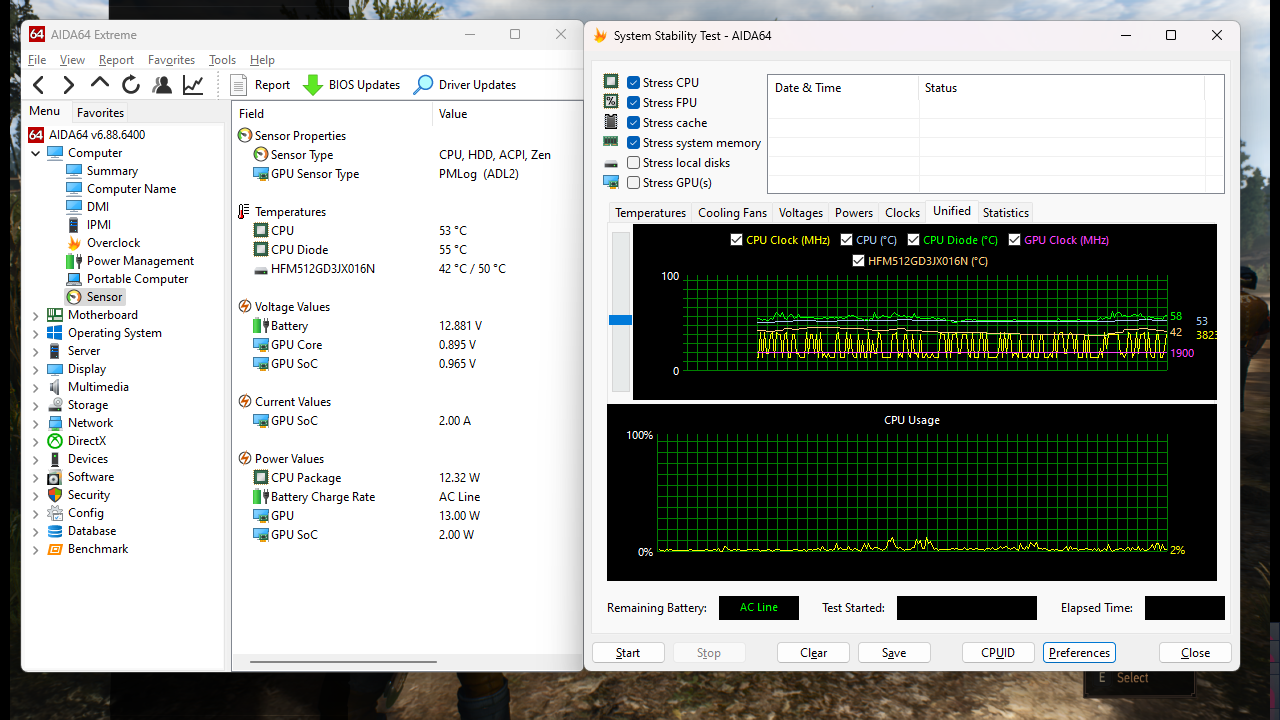The image size is (1280, 720).
Task: Toggle the Stress FPU checkbox
Action: pyautogui.click(x=633, y=103)
